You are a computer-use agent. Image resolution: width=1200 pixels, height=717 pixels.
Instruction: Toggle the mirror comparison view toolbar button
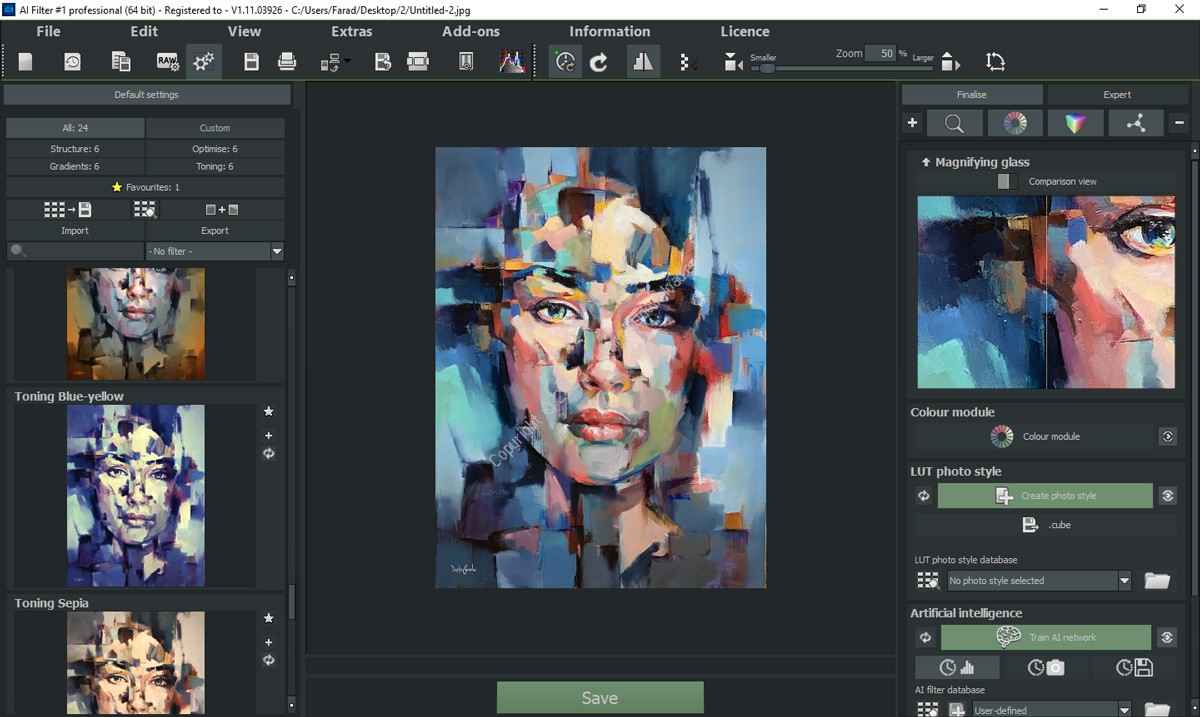click(643, 62)
